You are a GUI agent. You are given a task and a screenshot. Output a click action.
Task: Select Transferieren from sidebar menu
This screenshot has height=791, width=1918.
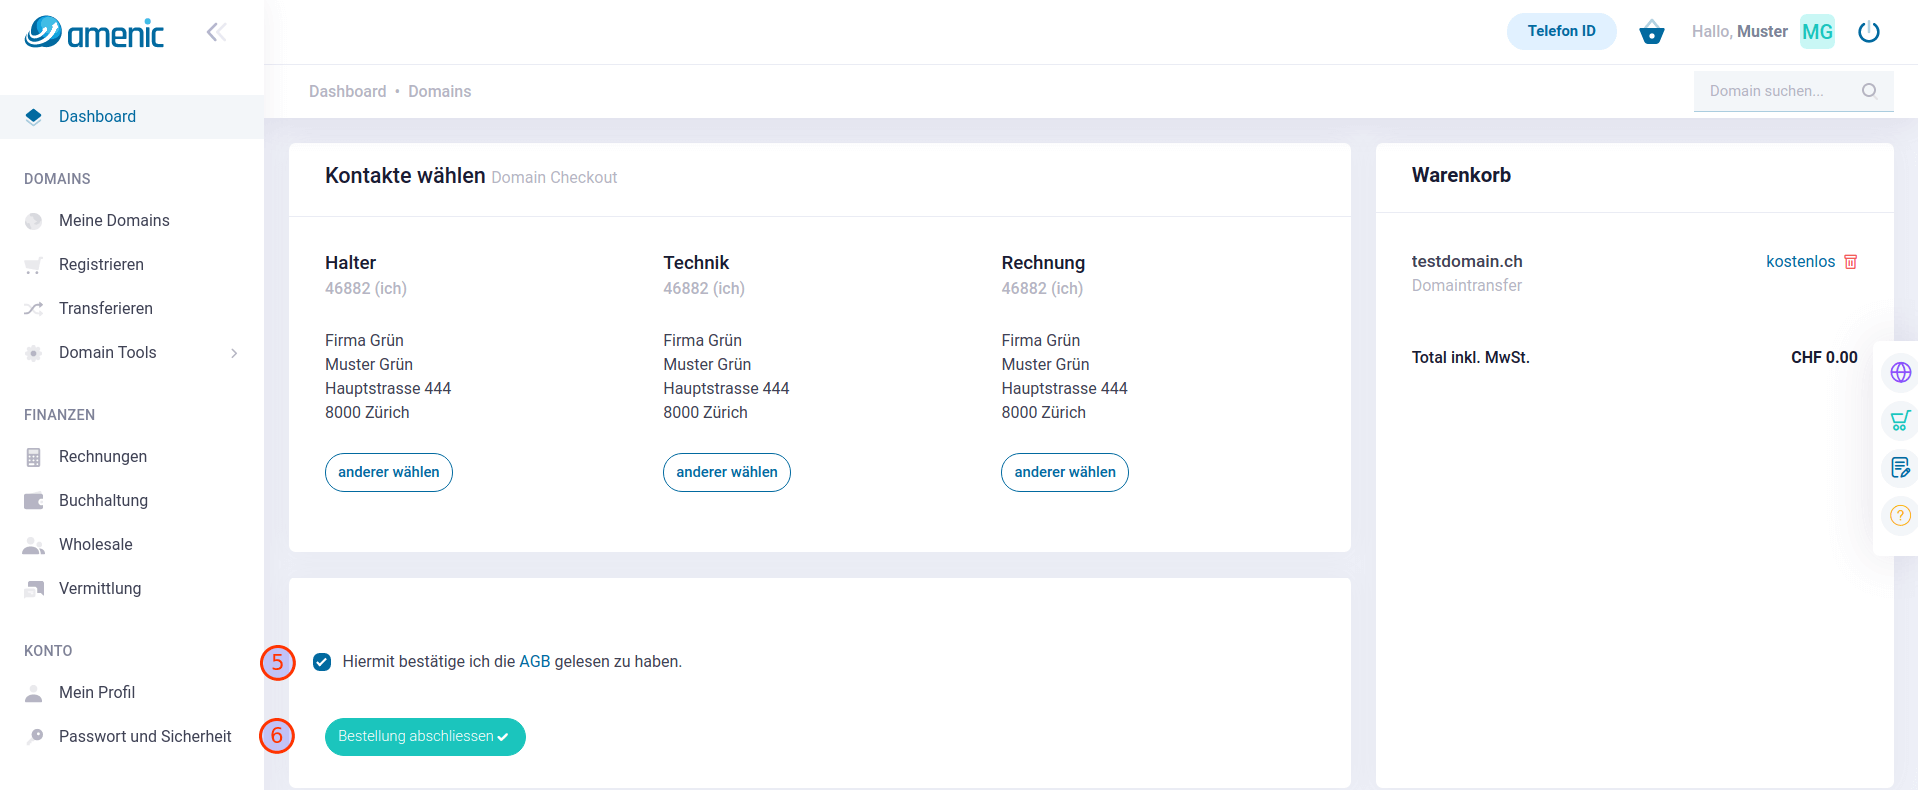(106, 309)
